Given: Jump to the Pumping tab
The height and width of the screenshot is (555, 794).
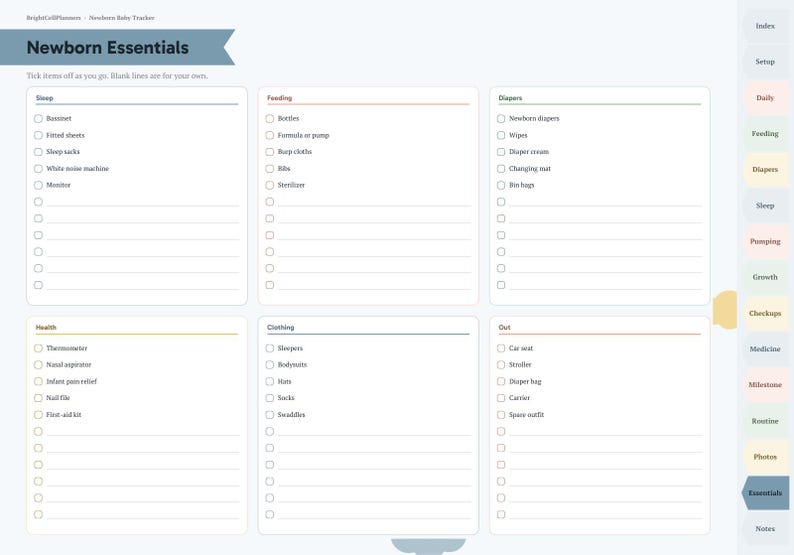Looking at the screenshot, I should [x=765, y=242].
